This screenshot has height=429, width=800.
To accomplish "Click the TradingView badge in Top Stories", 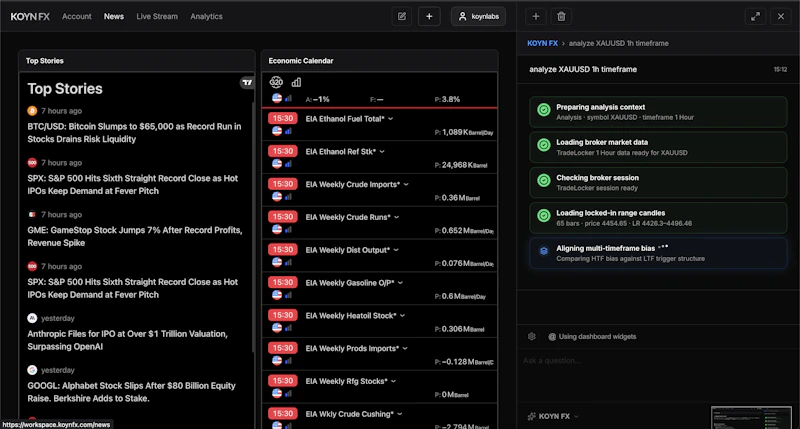I will click(x=247, y=82).
